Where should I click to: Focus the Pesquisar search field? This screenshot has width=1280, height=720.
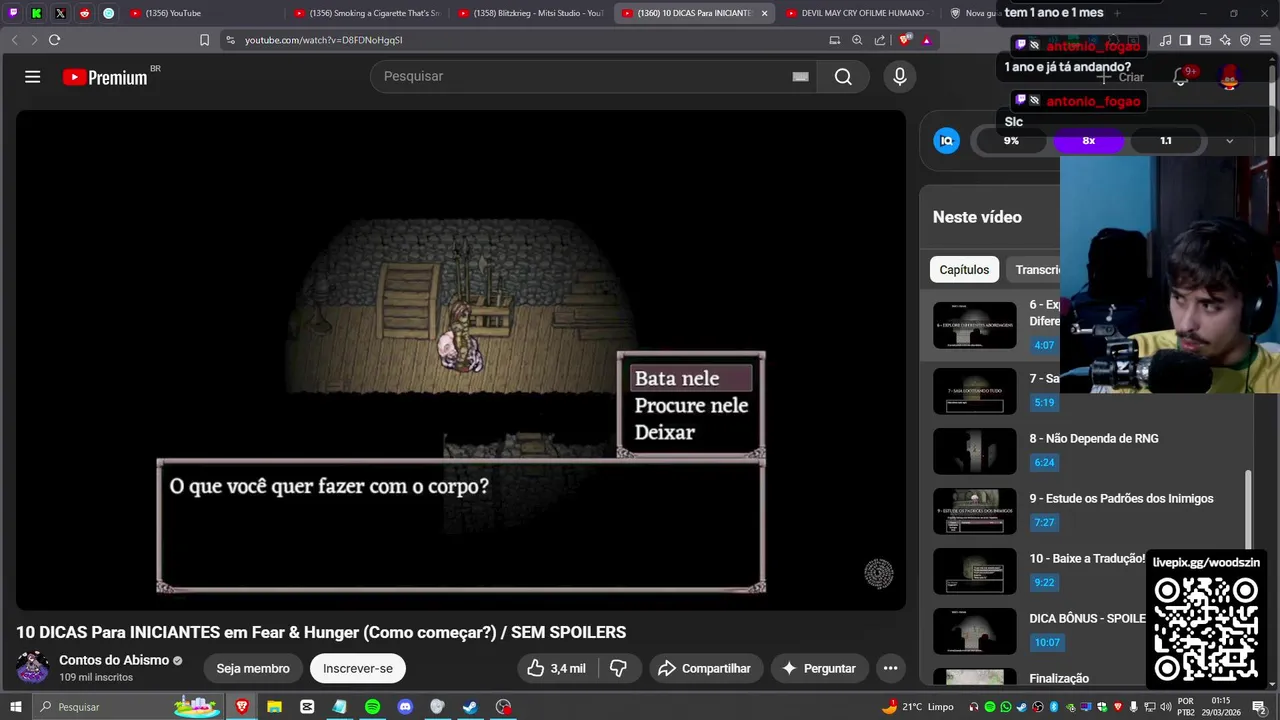(x=594, y=77)
